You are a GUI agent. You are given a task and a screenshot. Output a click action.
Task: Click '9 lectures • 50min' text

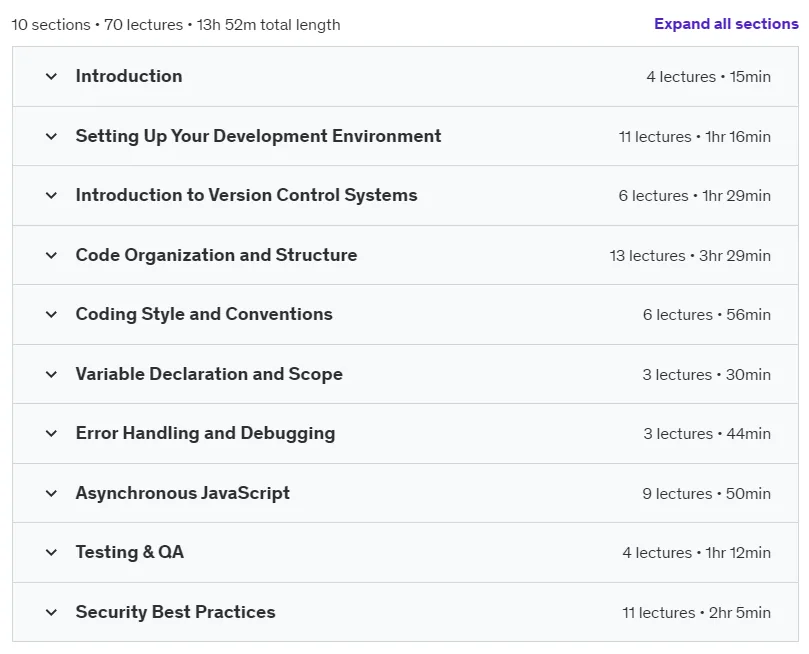[707, 494]
